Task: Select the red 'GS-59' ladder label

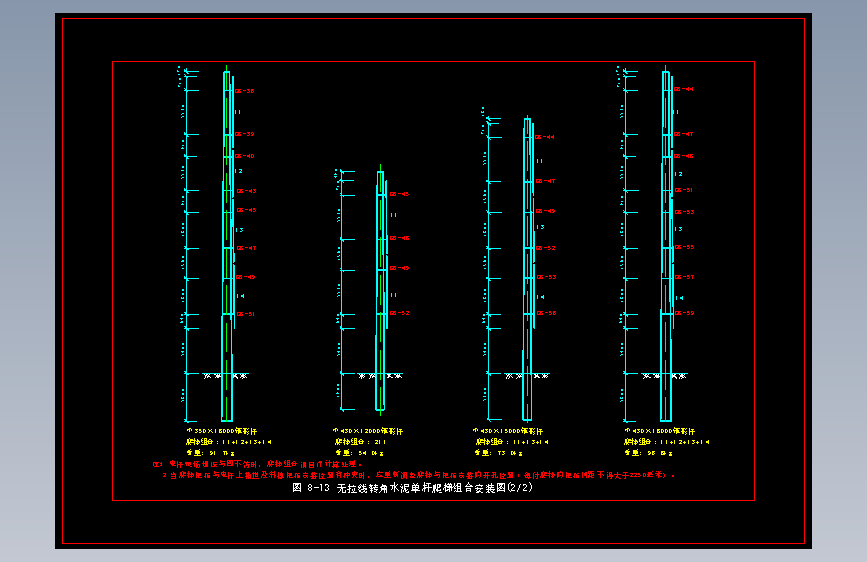Action: (685, 313)
